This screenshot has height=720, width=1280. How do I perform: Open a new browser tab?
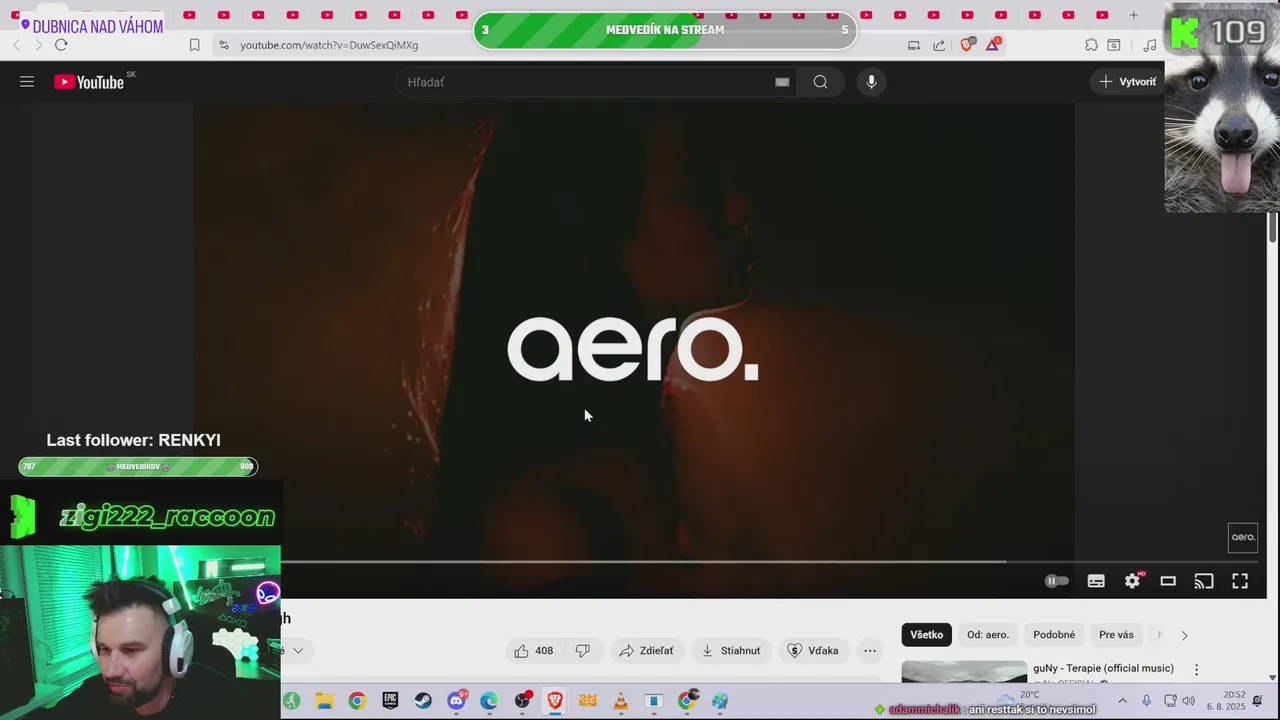(x=1133, y=15)
